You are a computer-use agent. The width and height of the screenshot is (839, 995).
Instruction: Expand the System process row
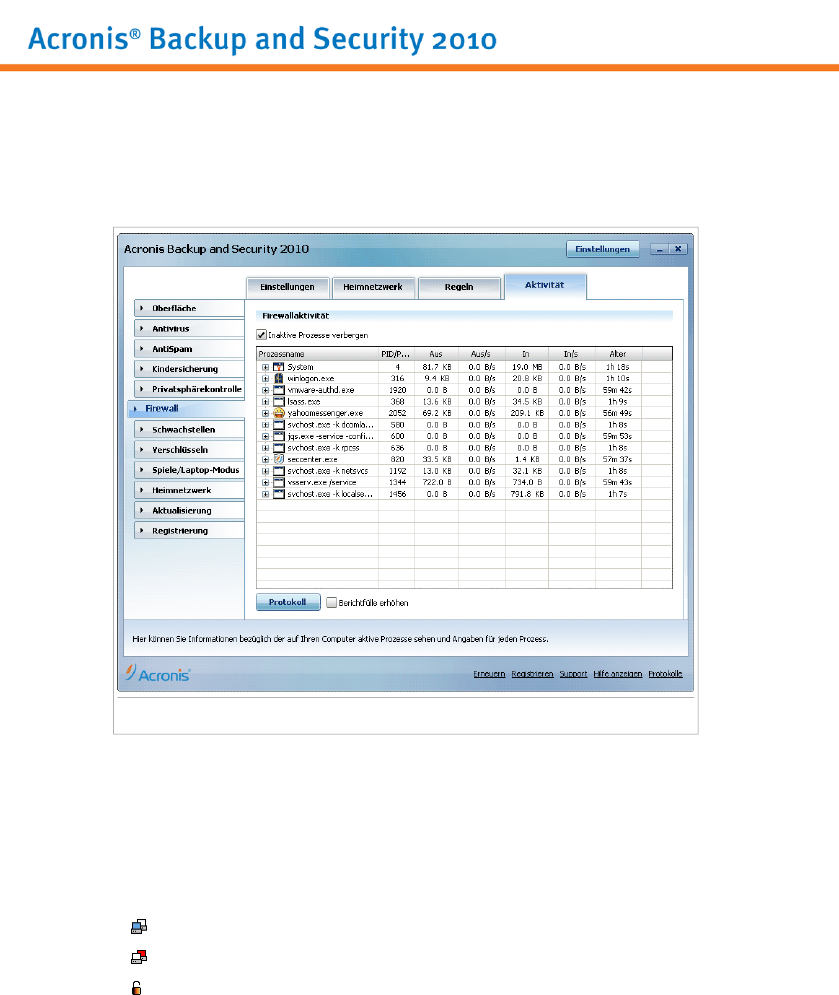(x=265, y=367)
